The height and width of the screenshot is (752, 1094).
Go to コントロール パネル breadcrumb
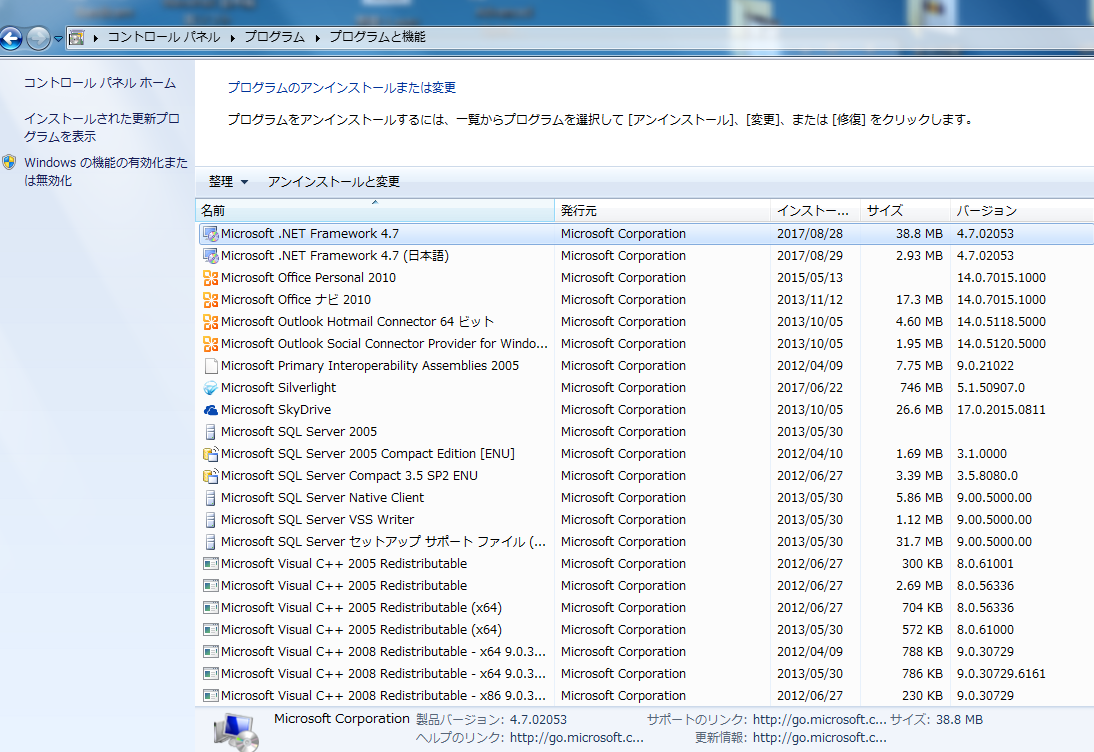tap(163, 37)
